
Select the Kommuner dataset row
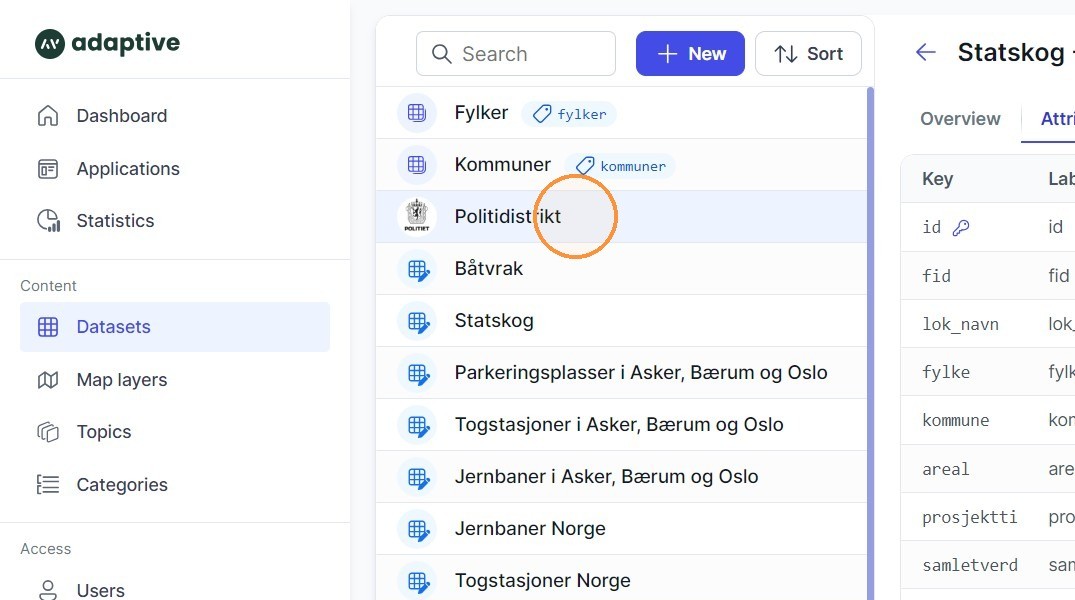click(x=621, y=165)
